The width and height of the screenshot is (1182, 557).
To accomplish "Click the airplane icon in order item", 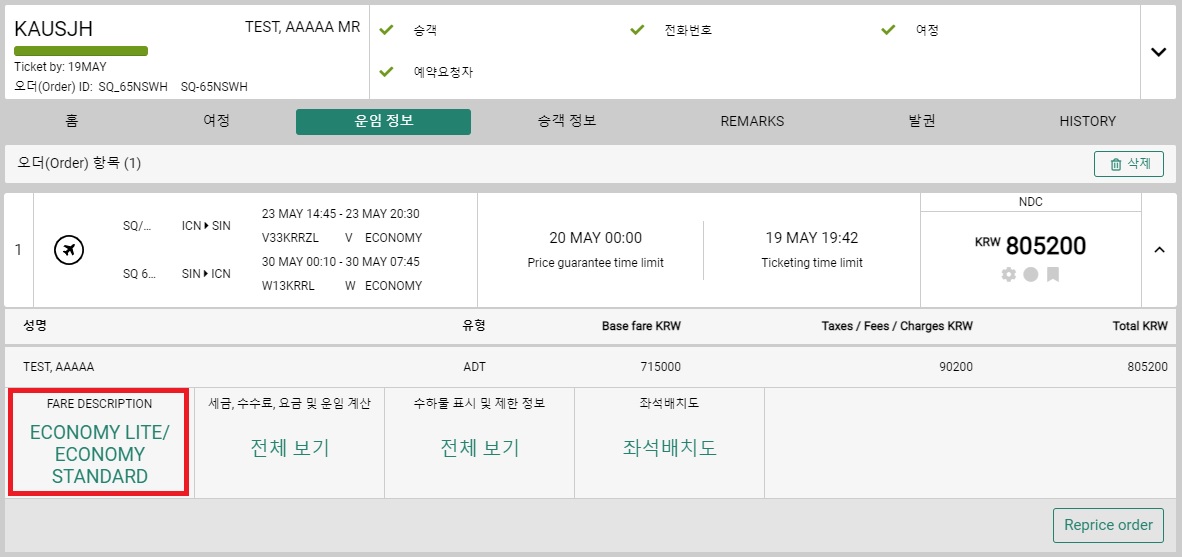I will pyautogui.click(x=69, y=250).
